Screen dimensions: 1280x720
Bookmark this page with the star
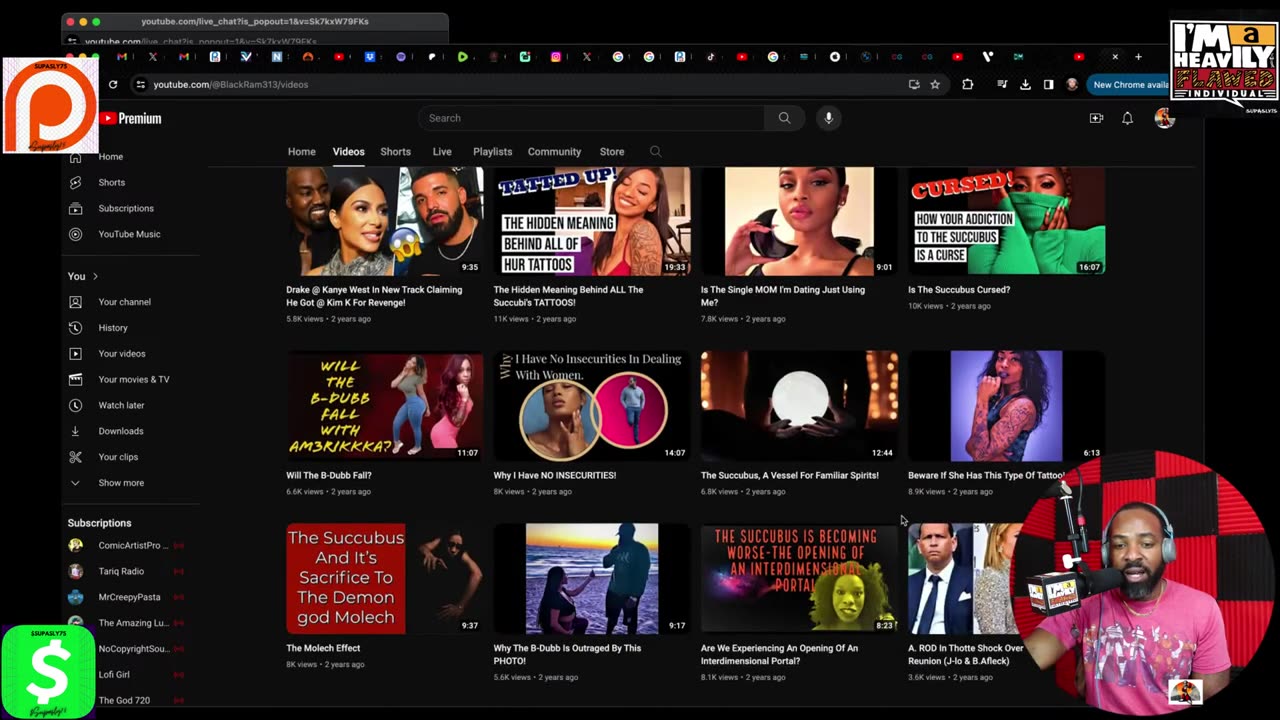[x=935, y=85]
